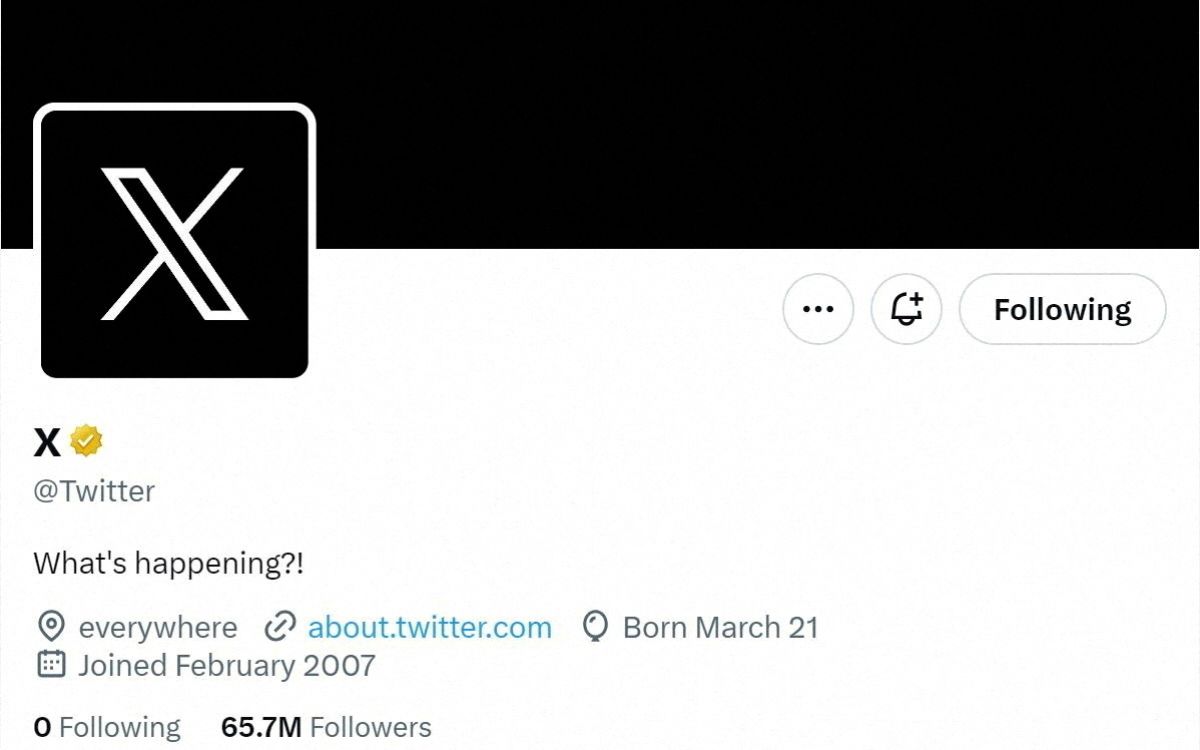
Task: Open about.twitter.com link
Action: coord(430,627)
